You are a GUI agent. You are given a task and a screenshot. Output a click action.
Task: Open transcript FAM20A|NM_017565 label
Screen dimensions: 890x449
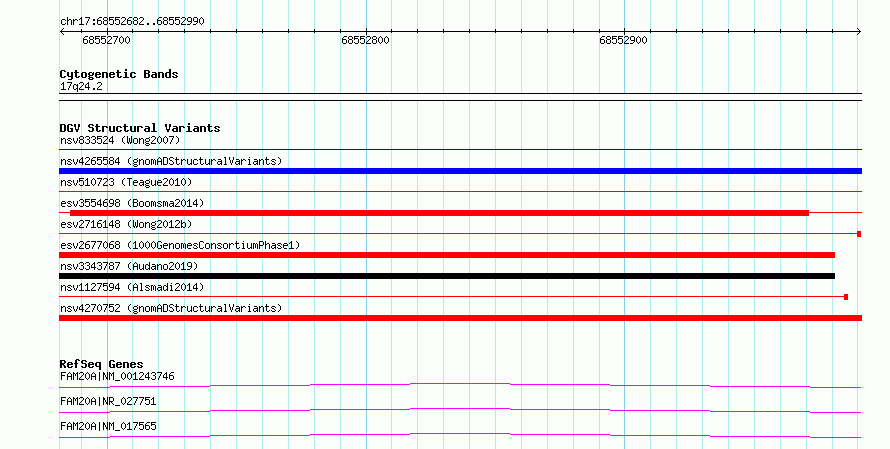click(x=108, y=426)
